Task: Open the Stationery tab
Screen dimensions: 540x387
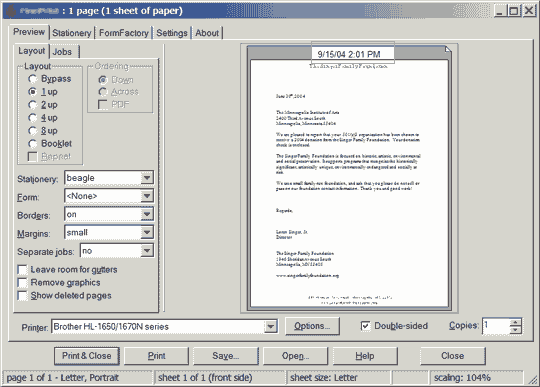Action: point(72,33)
